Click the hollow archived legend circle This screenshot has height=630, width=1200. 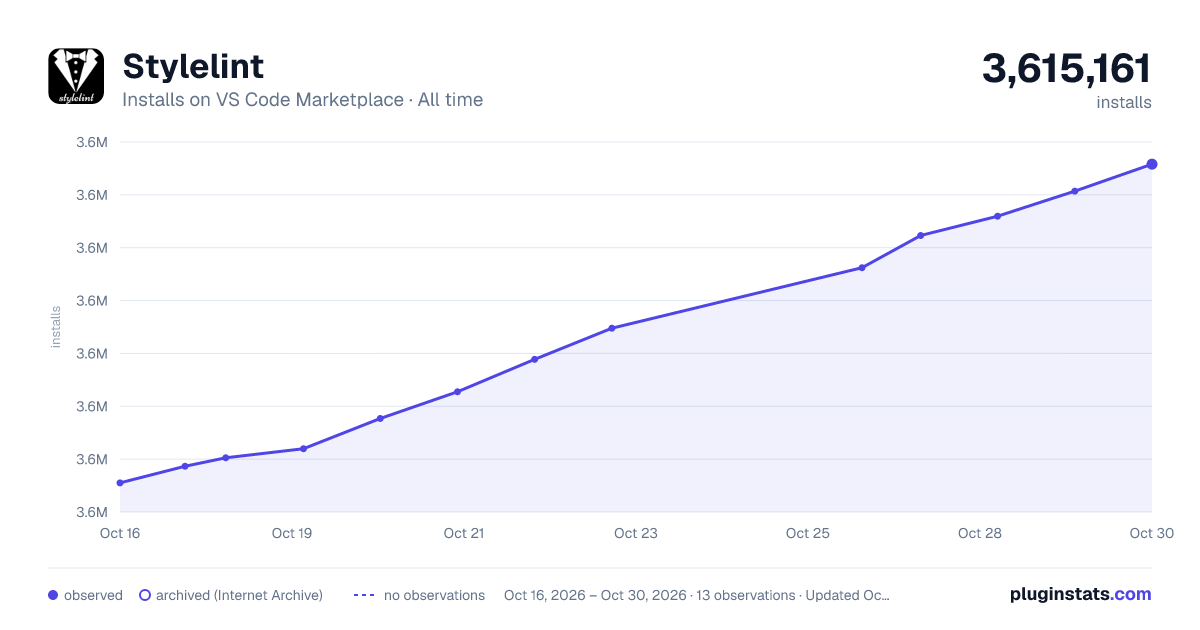145,595
